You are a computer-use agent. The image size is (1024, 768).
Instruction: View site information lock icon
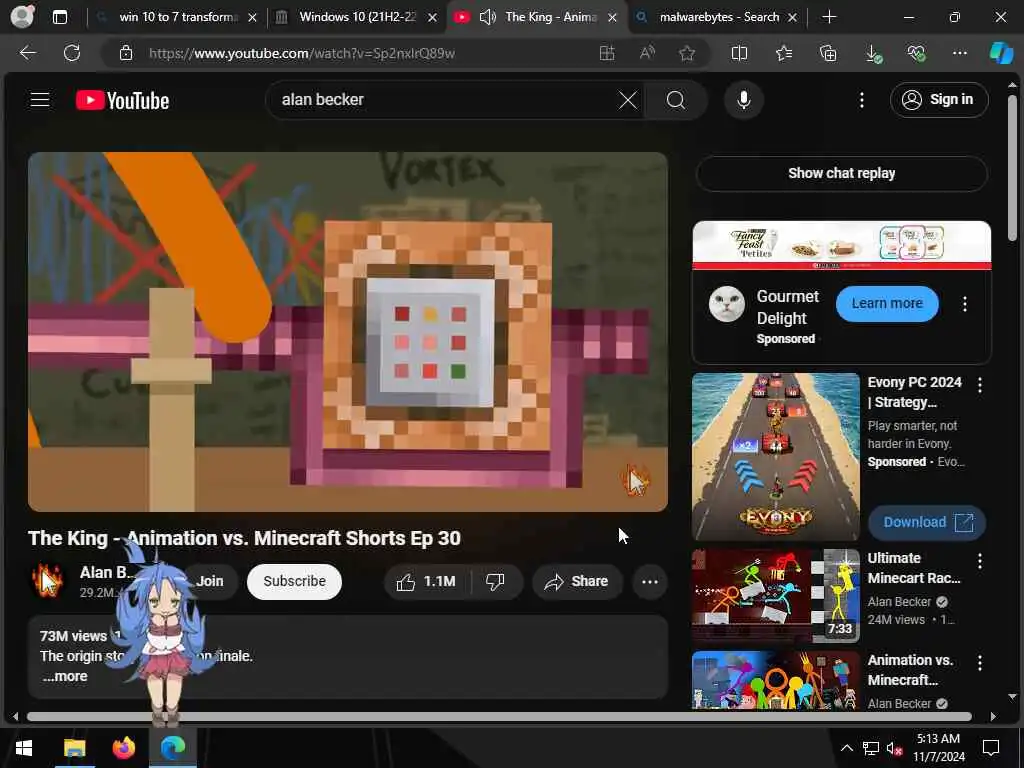[126, 54]
